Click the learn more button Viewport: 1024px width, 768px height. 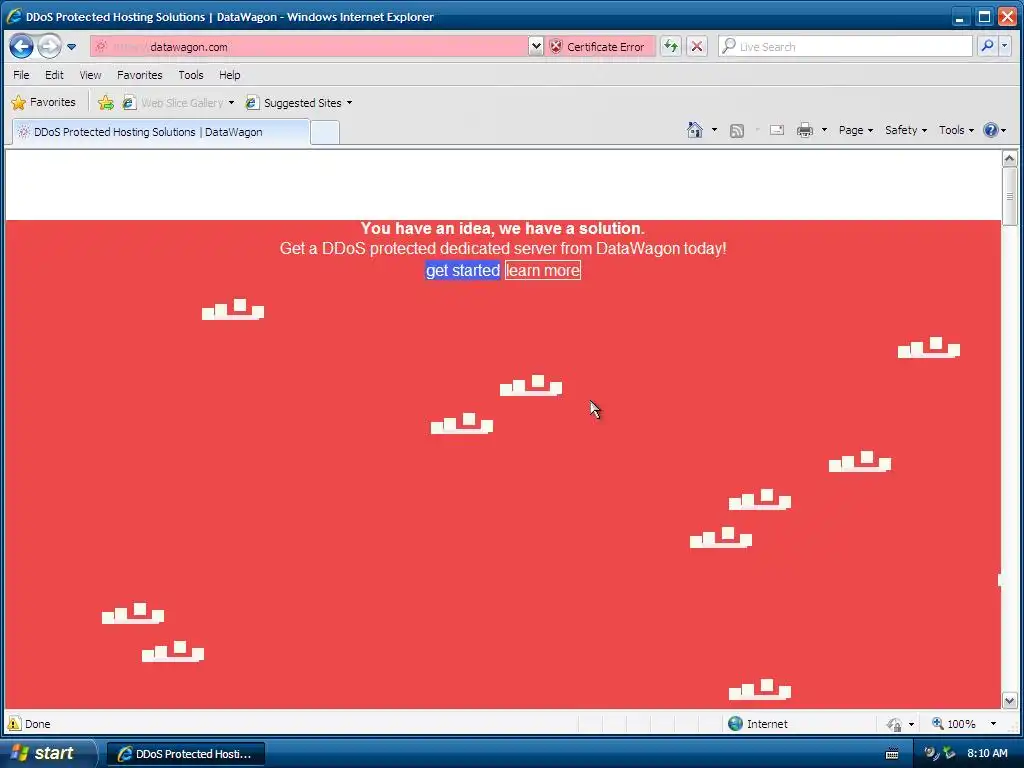click(543, 270)
